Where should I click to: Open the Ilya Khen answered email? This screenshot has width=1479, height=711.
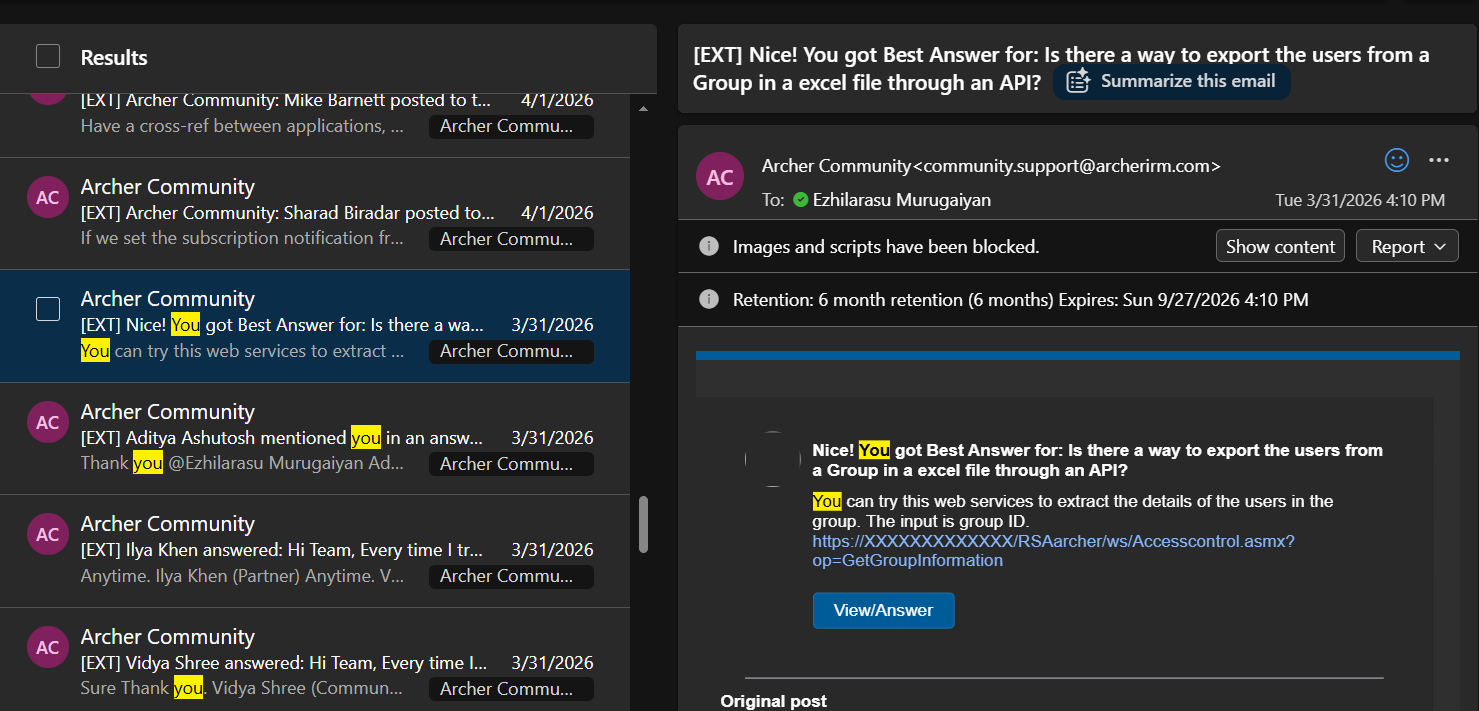coord(315,551)
